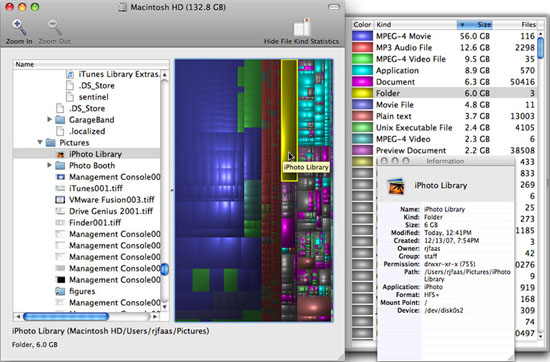The height and width of the screenshot is (362, 550).
Task: Select the Unix Executable File row
Action: 444,127
